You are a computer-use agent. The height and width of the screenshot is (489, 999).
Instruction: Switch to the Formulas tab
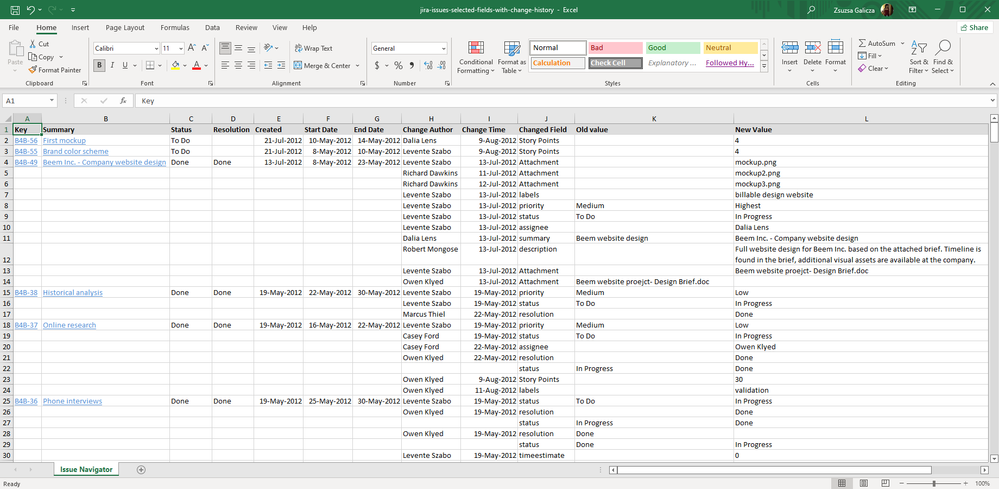(175, 28)
